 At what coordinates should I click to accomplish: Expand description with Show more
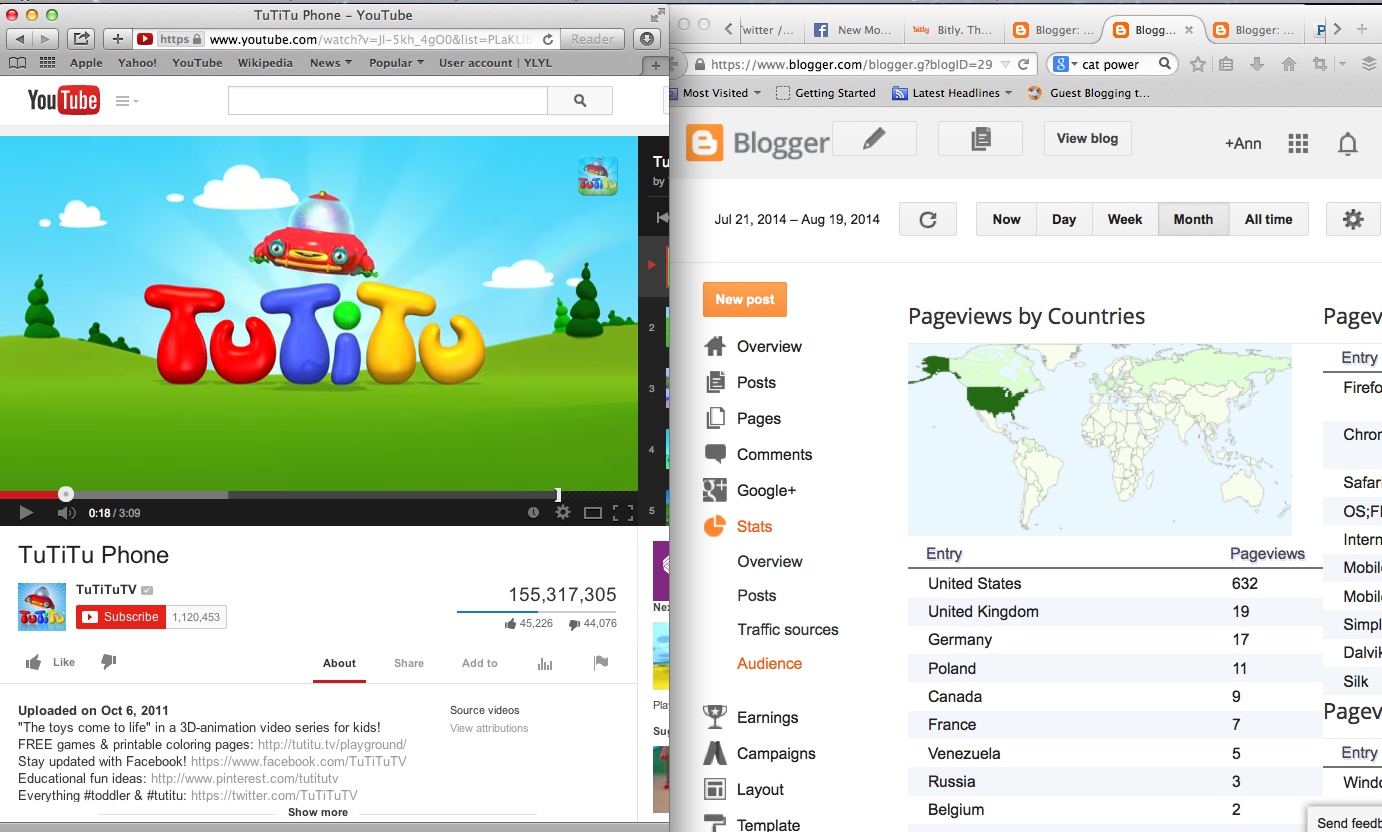[318, 812]
